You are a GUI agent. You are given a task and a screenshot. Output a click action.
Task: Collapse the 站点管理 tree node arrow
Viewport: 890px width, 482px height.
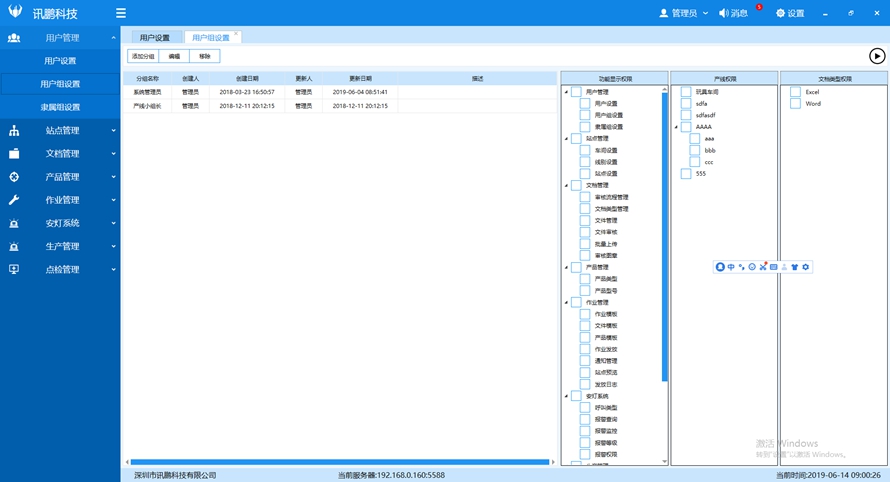(566, 139)
